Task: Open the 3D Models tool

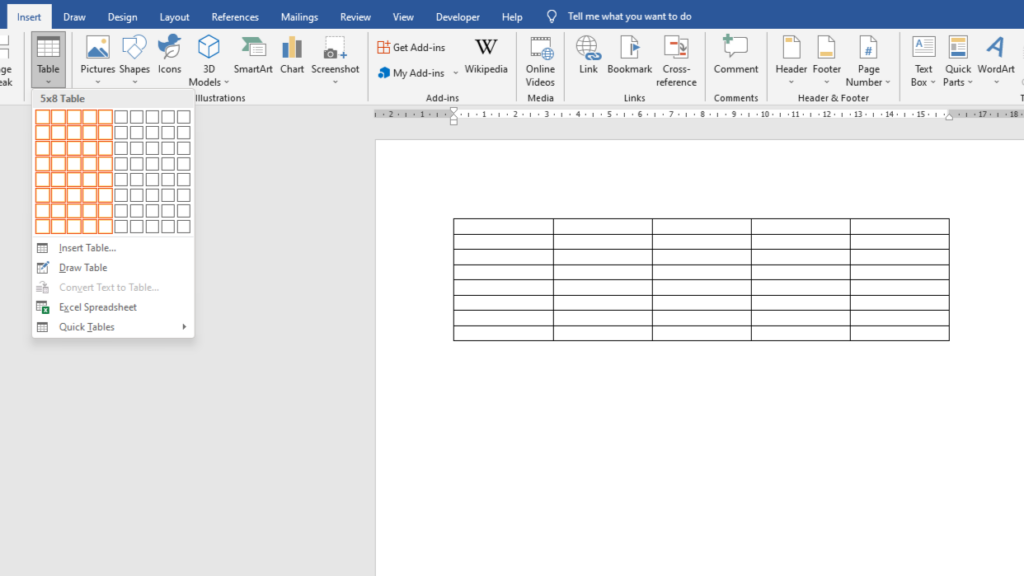Action: [208, 60]
